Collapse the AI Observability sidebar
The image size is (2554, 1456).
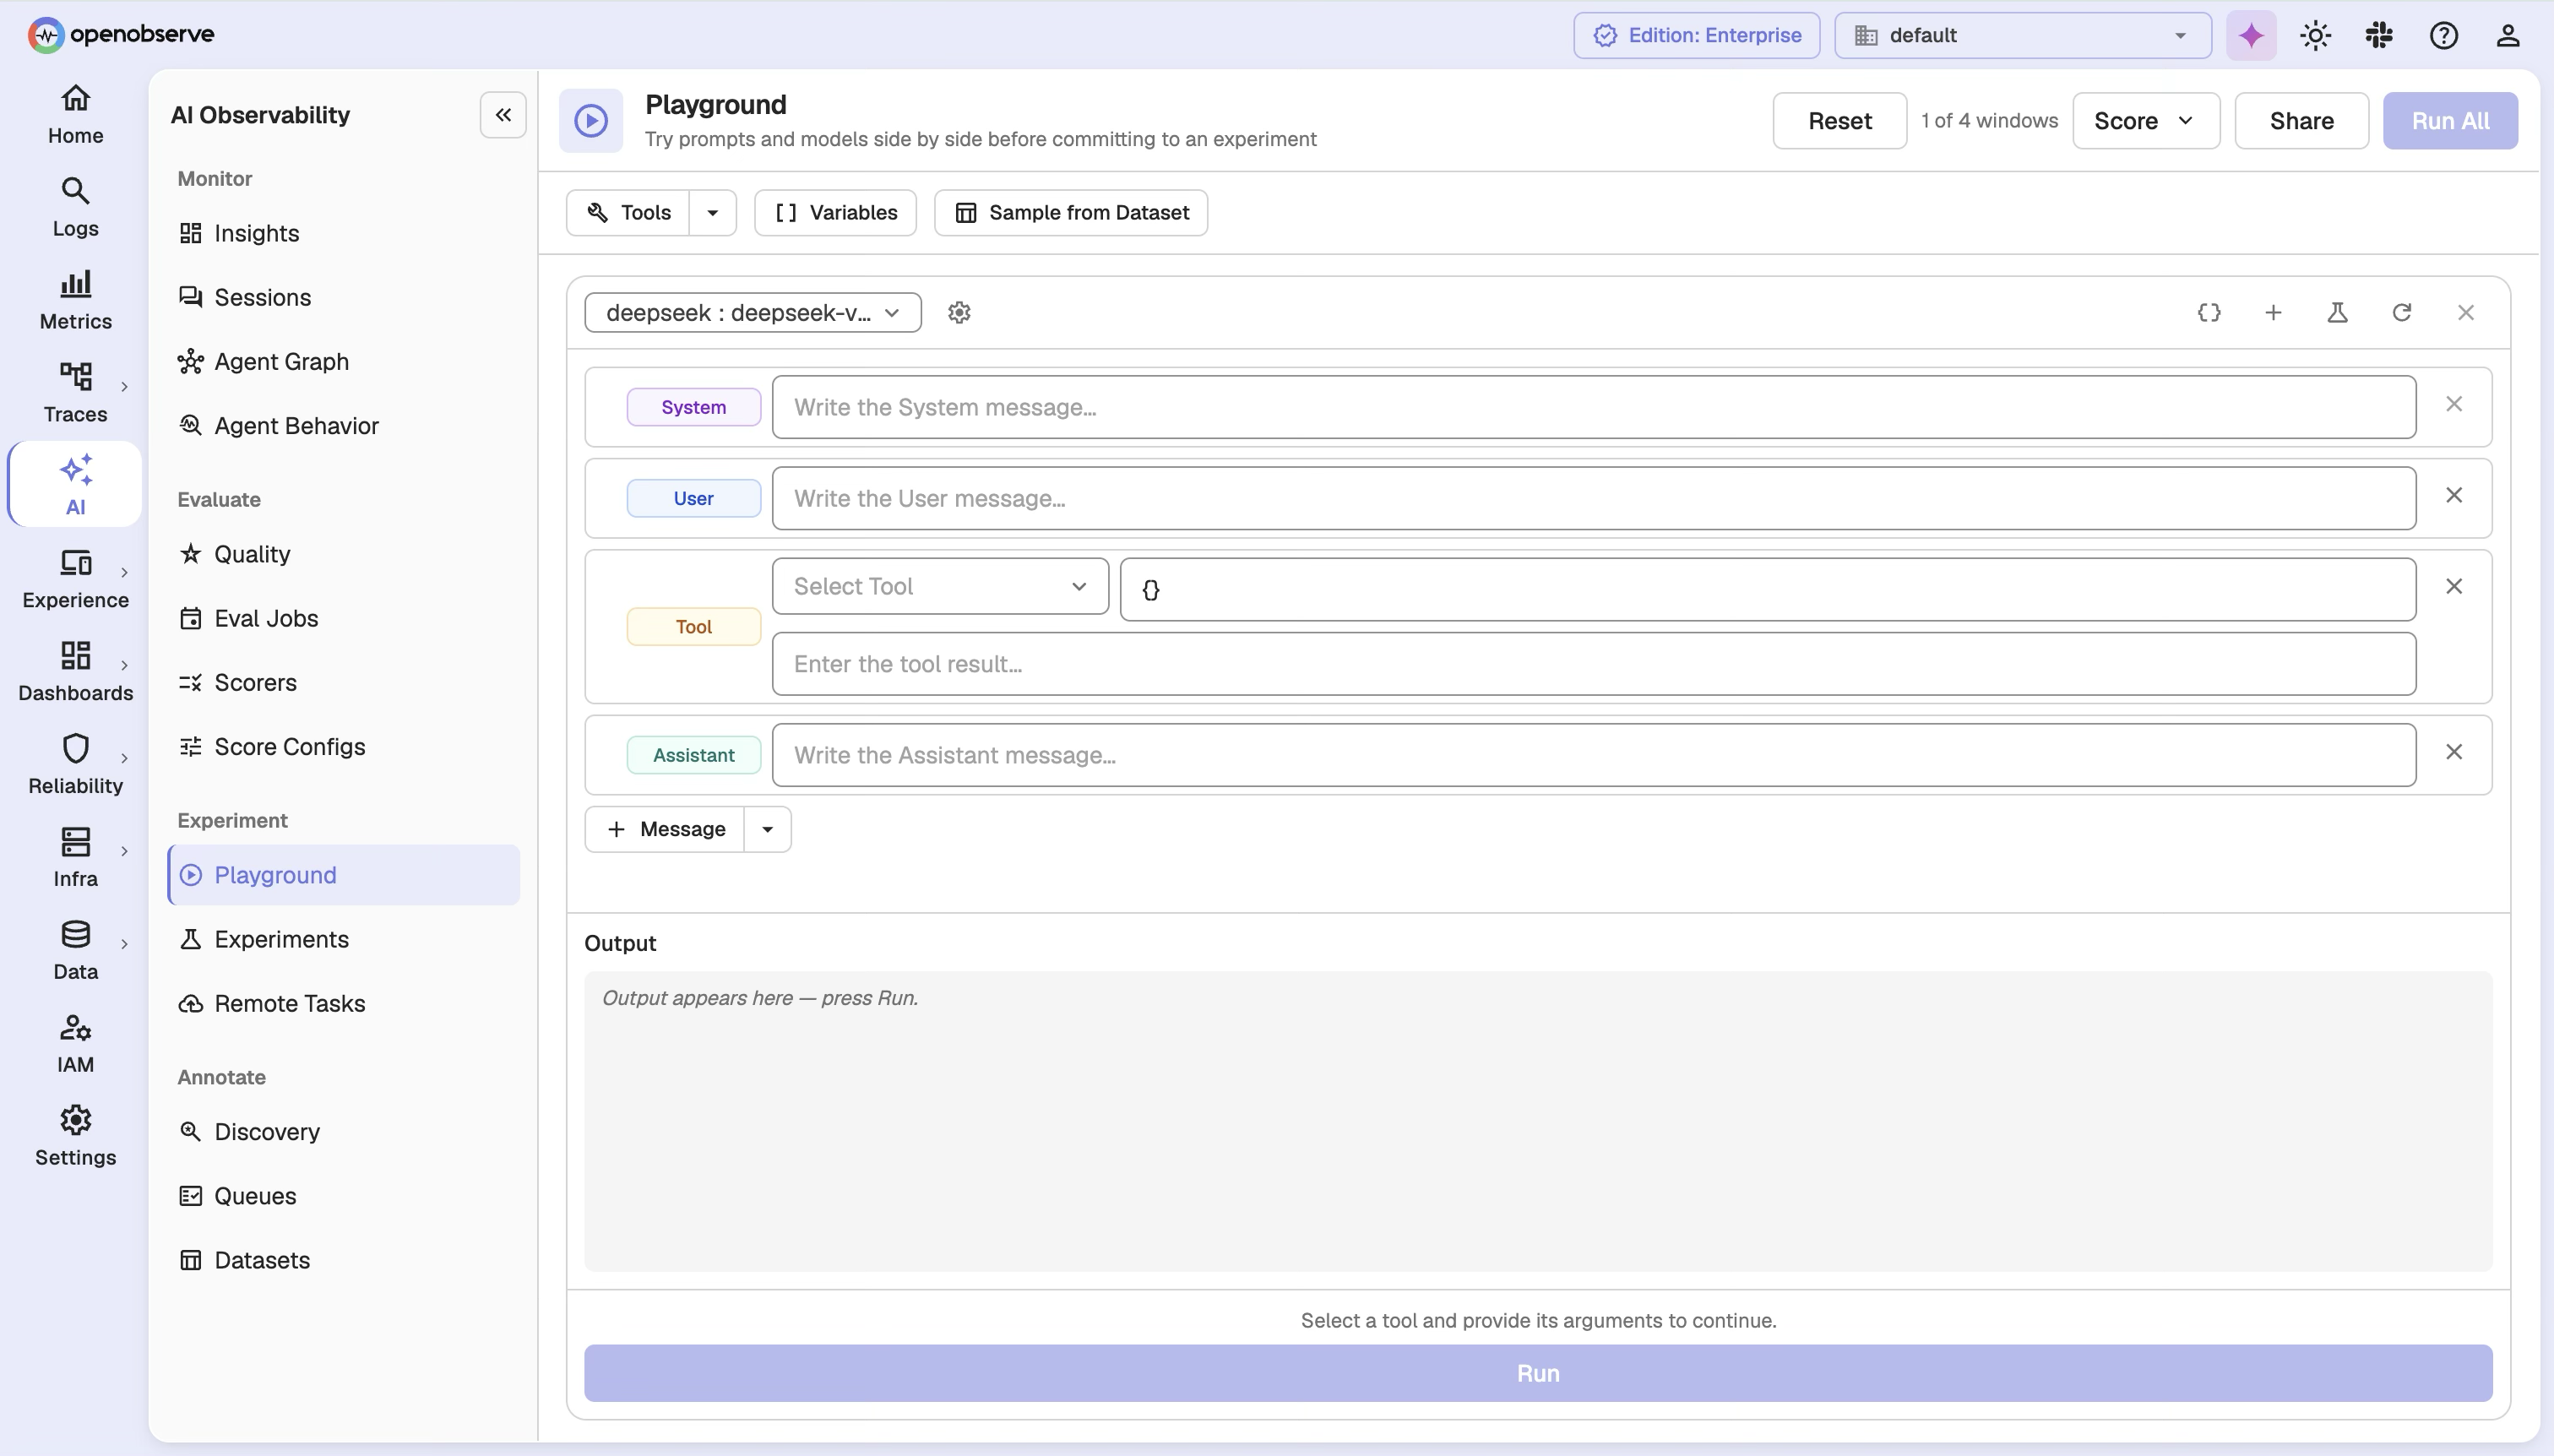503,115
